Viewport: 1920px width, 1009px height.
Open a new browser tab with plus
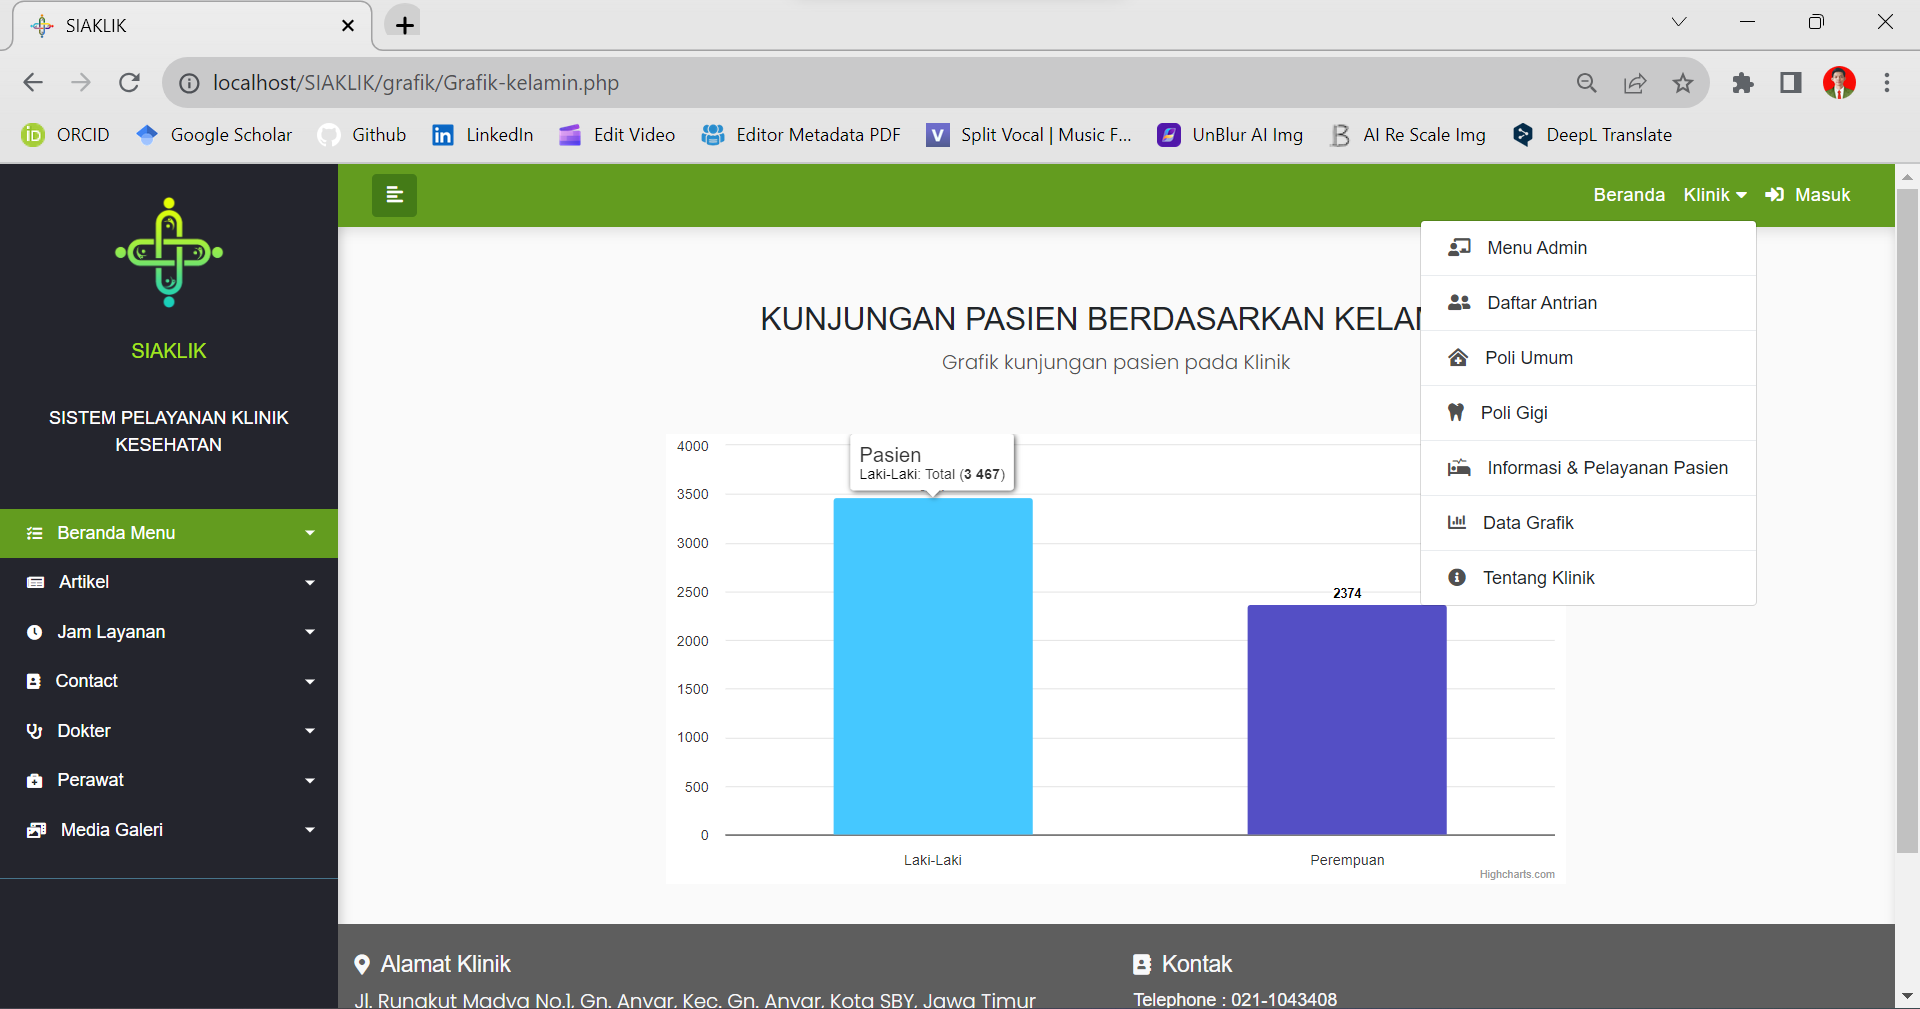(x=405, y=25)
